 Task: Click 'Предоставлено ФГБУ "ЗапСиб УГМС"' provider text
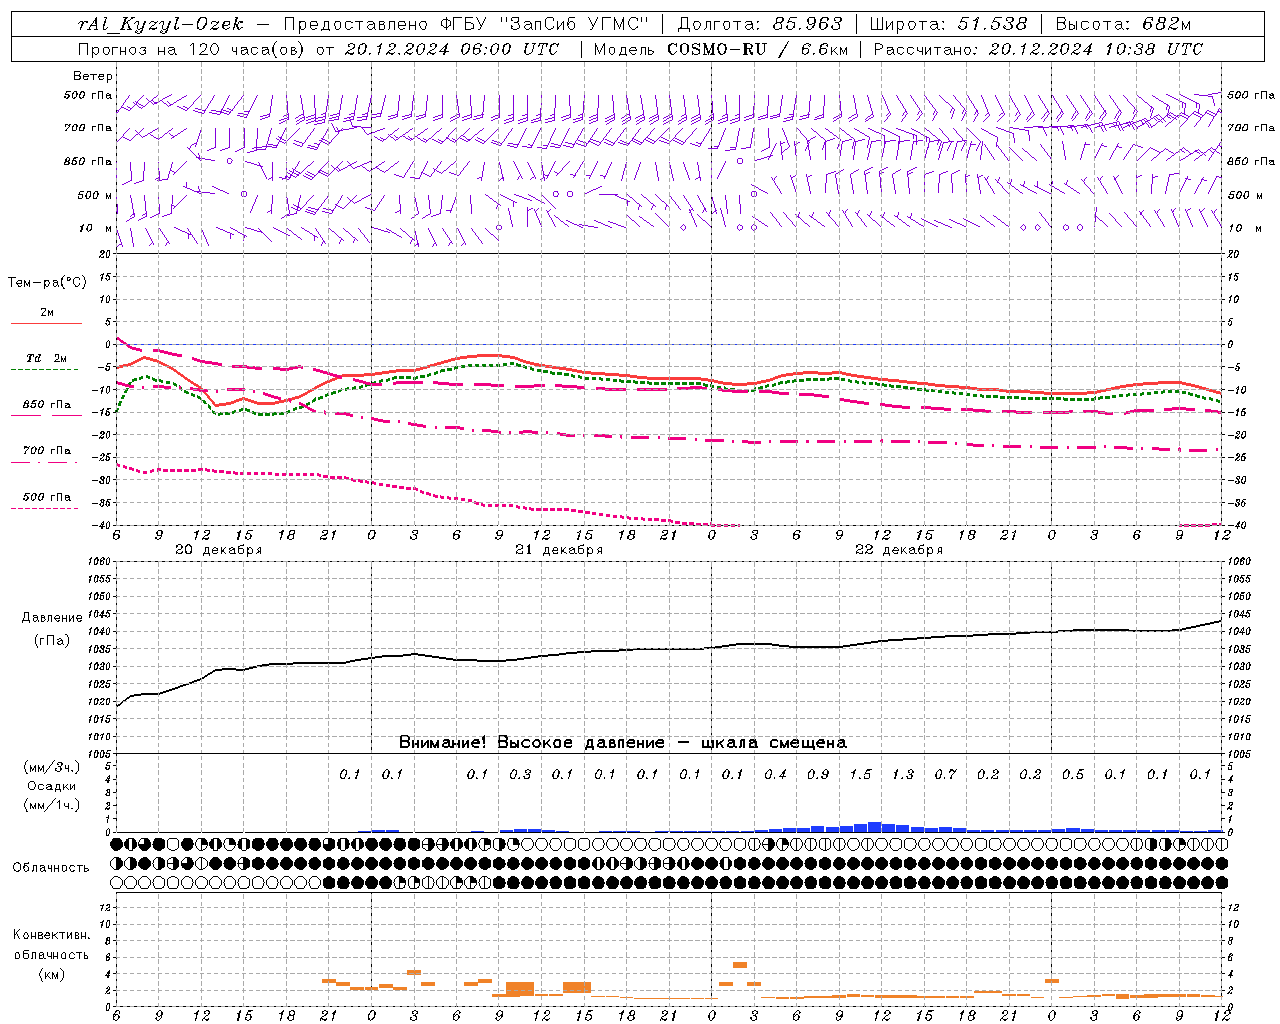tap(466, 24)
